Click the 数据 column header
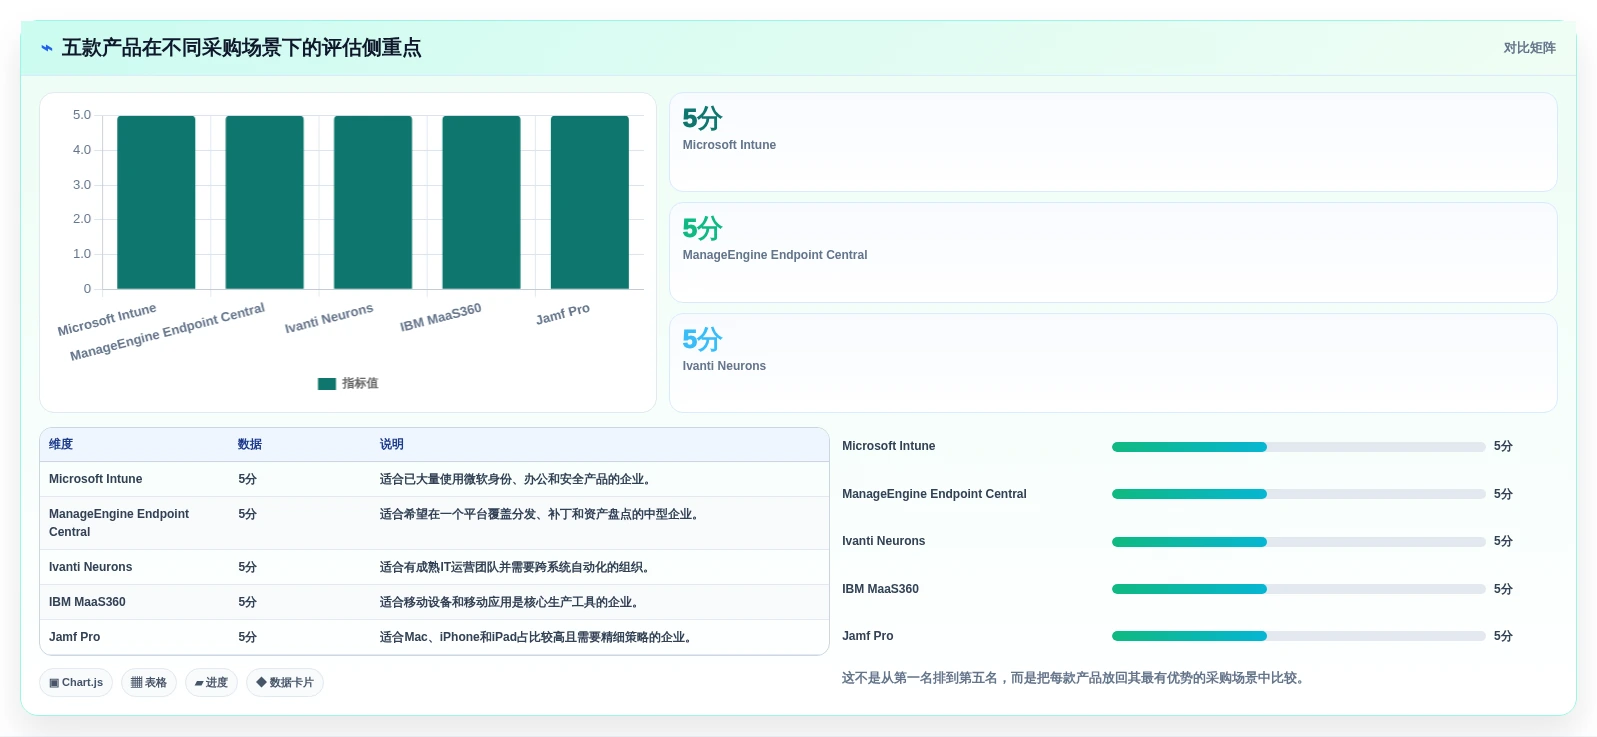The width and height of the screenshot is (1597, 737). click(x=250, y=445)
